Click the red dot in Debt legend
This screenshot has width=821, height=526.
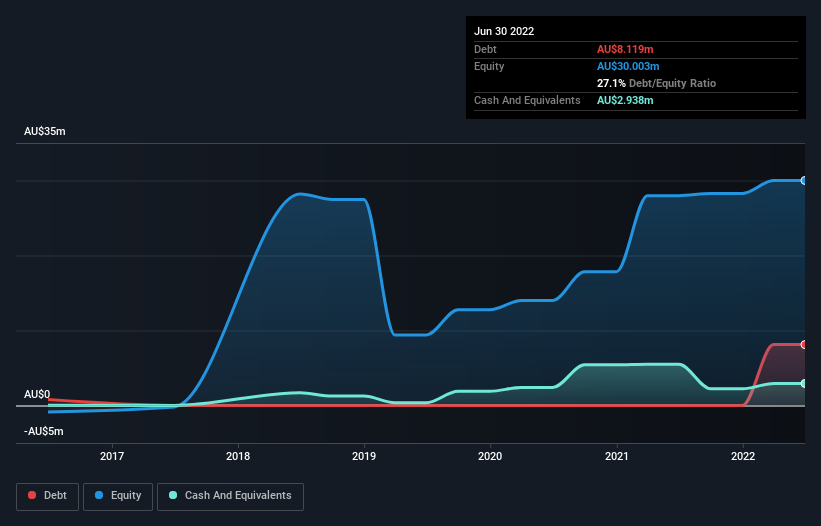(x=32, y=495)
